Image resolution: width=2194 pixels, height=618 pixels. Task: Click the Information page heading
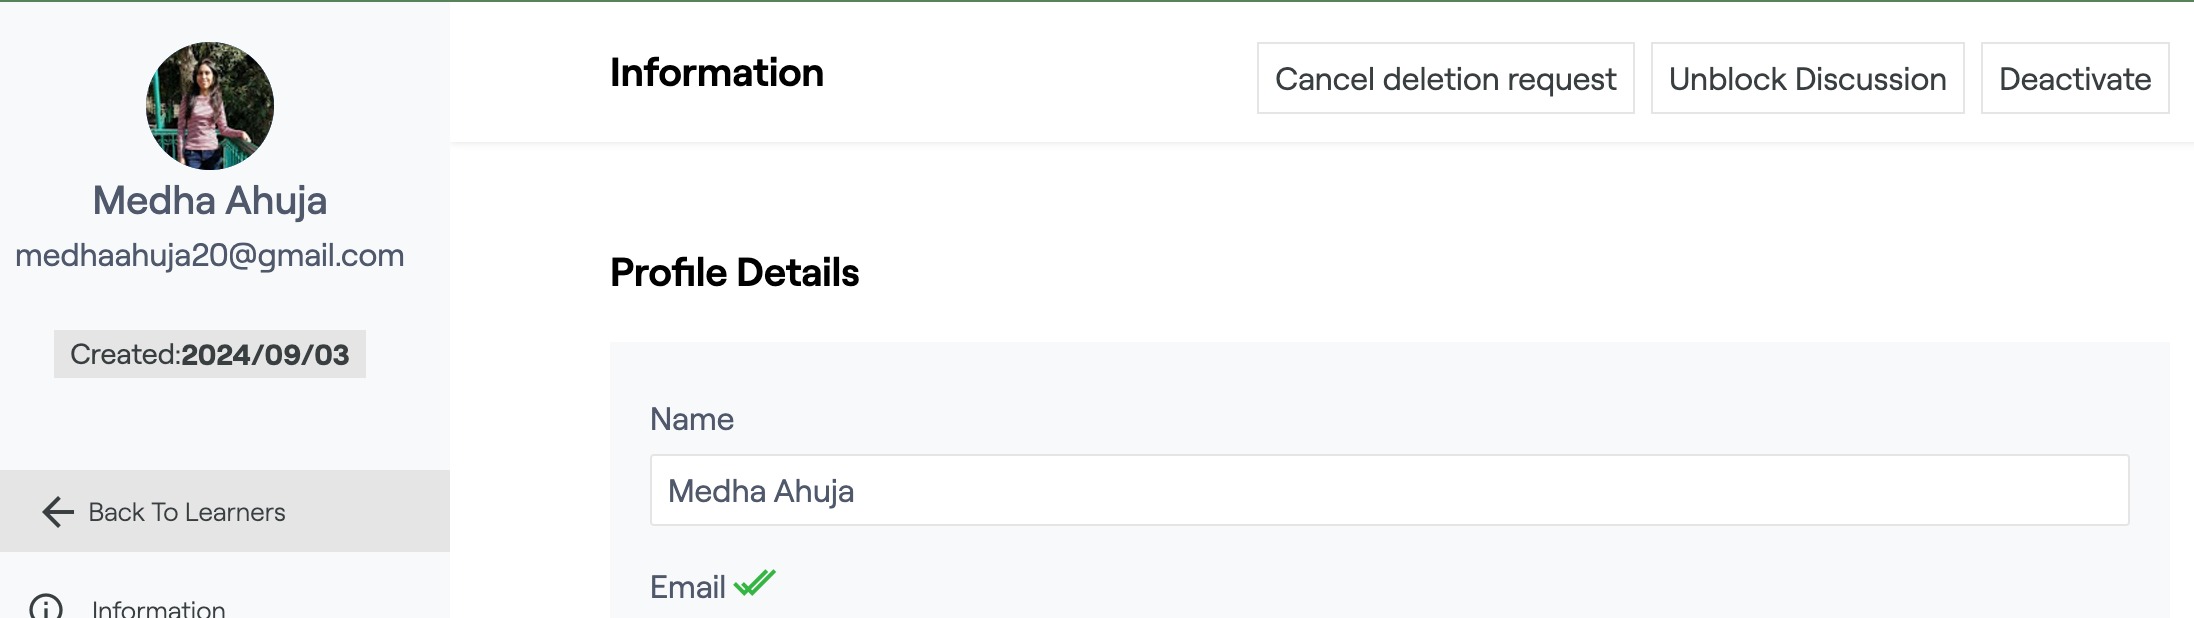(x=717, y=73)
